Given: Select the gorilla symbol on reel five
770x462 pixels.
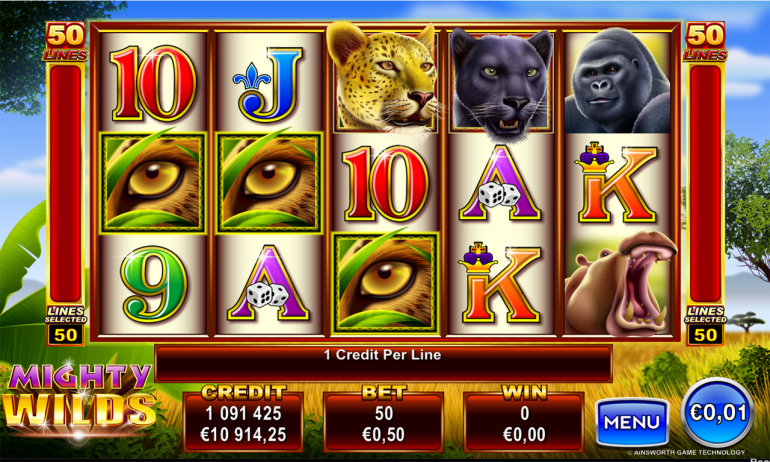Looking at the screenshot, I should tap(617, 81).
